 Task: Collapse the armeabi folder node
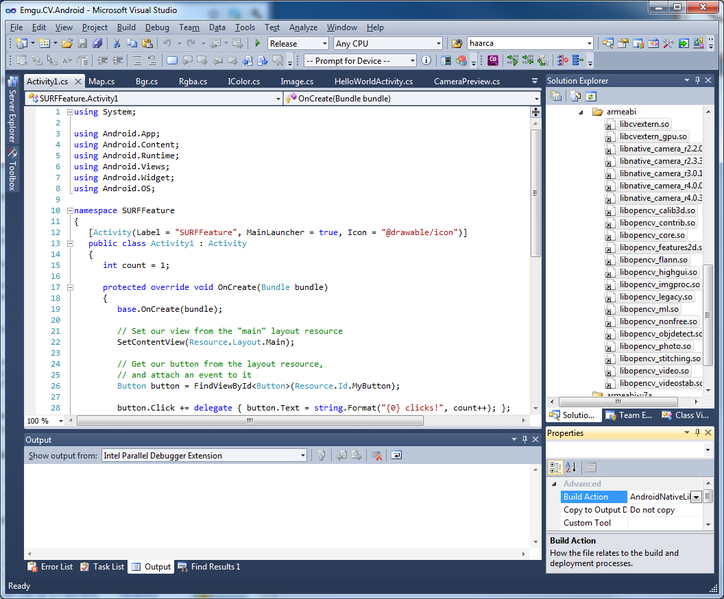point(581,112)
